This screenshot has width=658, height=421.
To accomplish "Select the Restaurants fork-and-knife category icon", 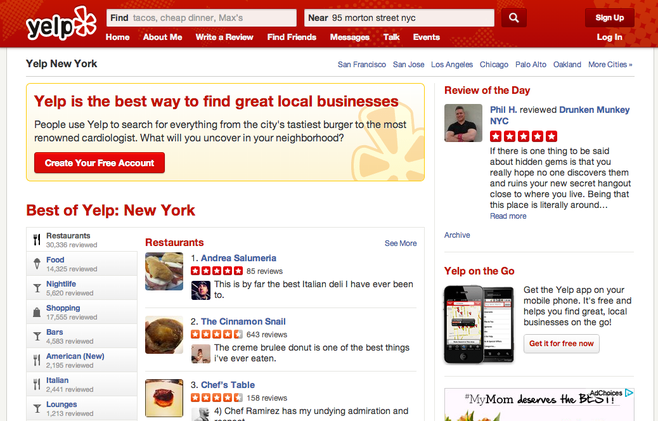I will pos(37,240).
